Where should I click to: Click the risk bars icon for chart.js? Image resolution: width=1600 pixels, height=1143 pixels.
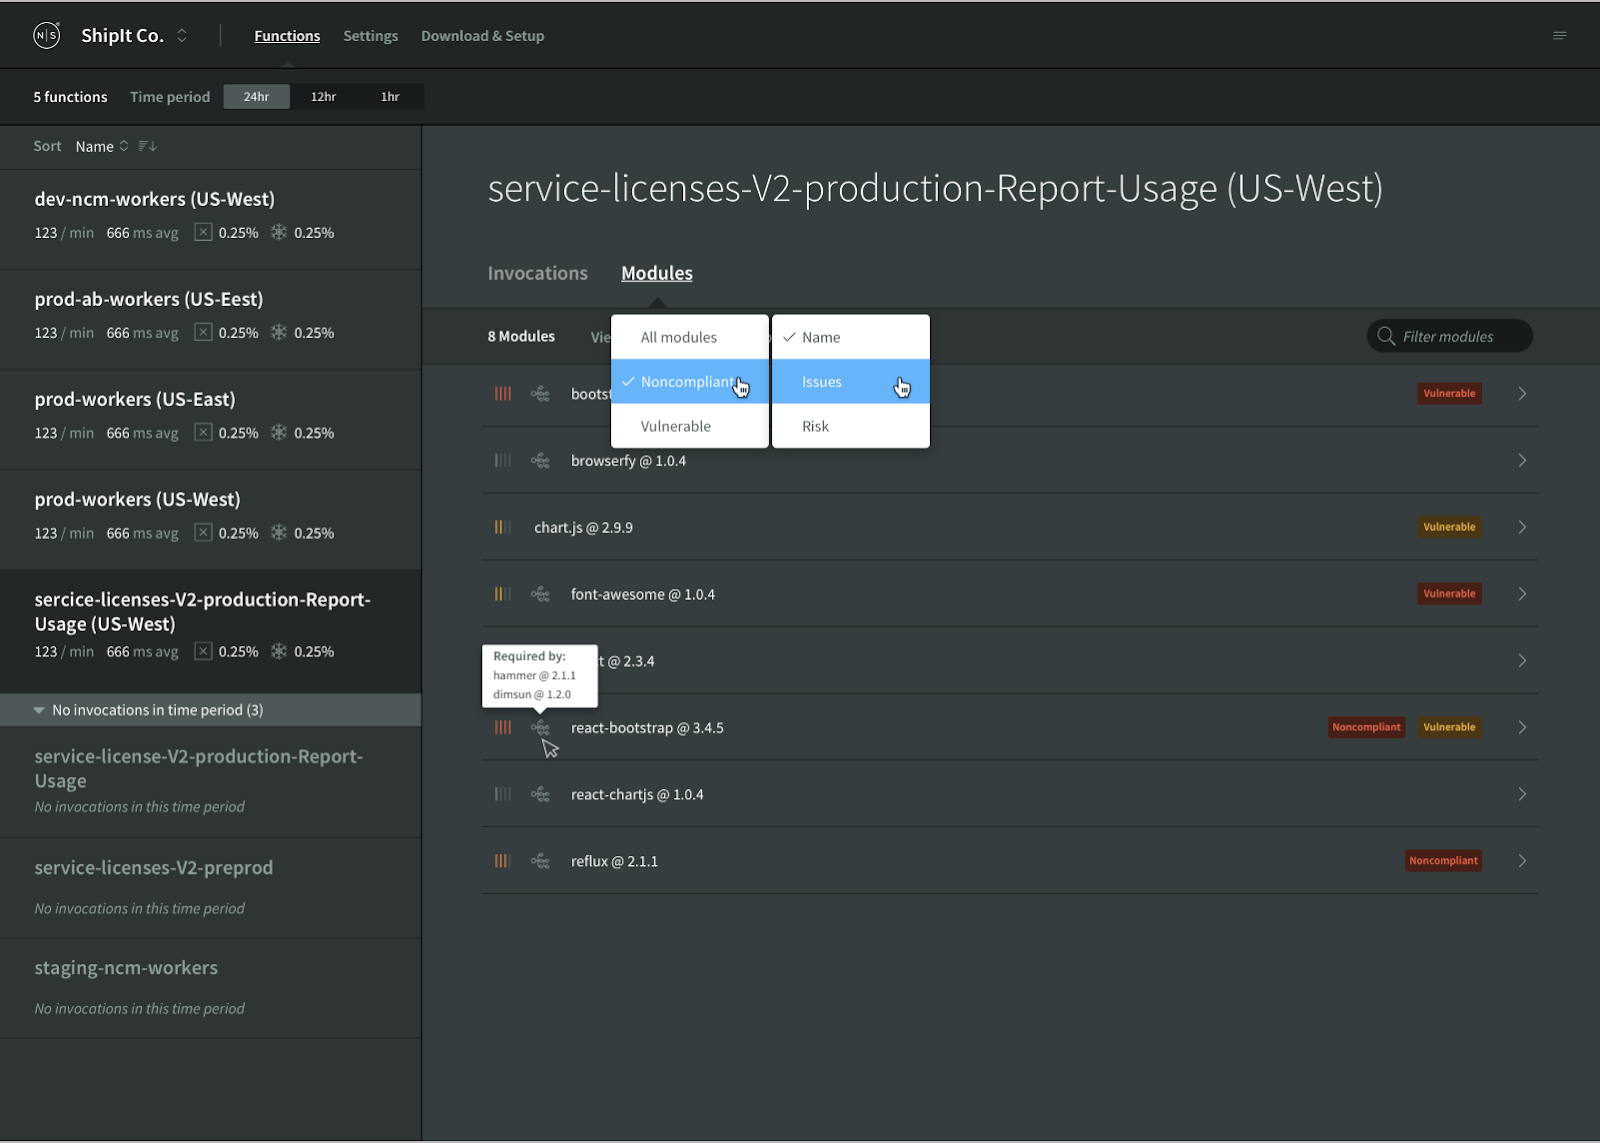(x=503, y=527)
